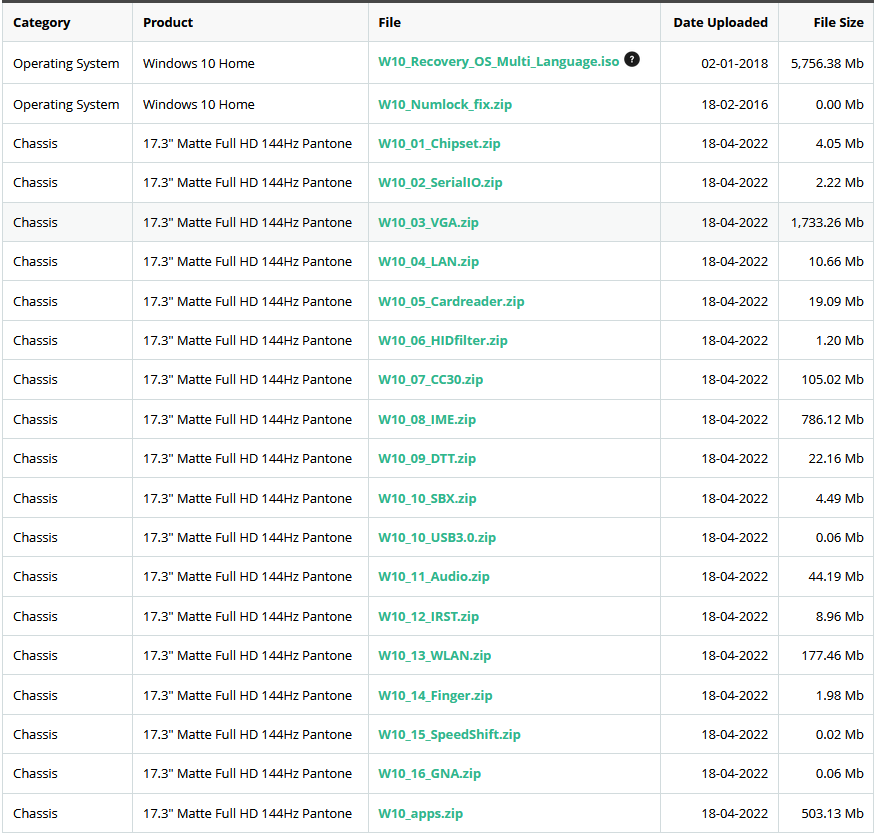Select W10_05_Cardreader.zip link
This screenshot has height=838, width=881.
(451, 302)
